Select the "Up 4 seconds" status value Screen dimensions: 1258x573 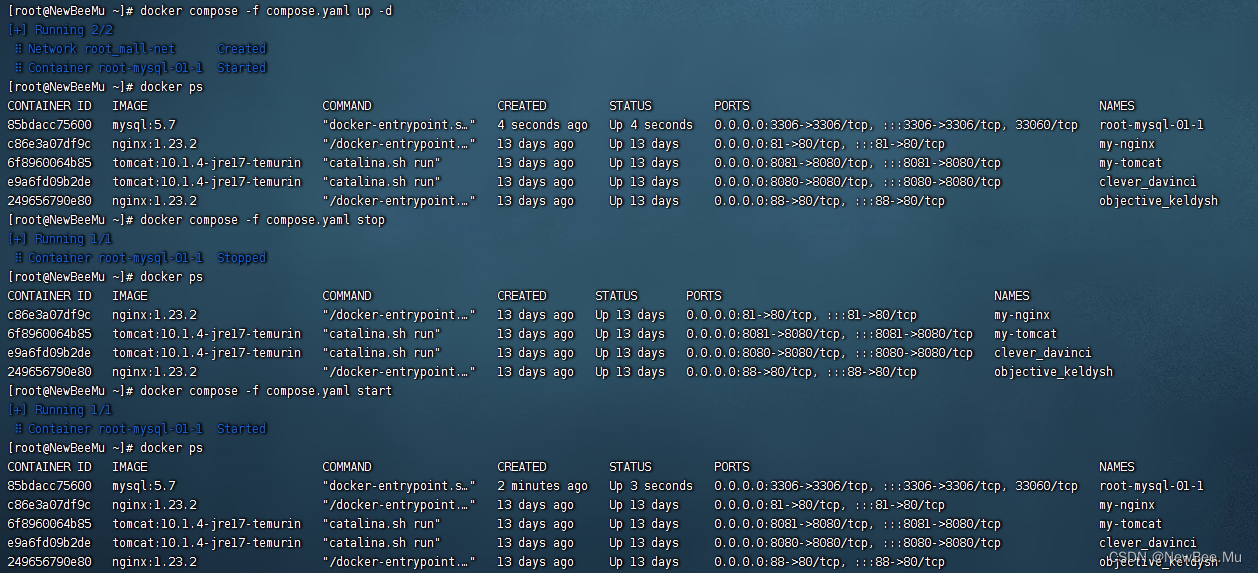pos(651,125)
